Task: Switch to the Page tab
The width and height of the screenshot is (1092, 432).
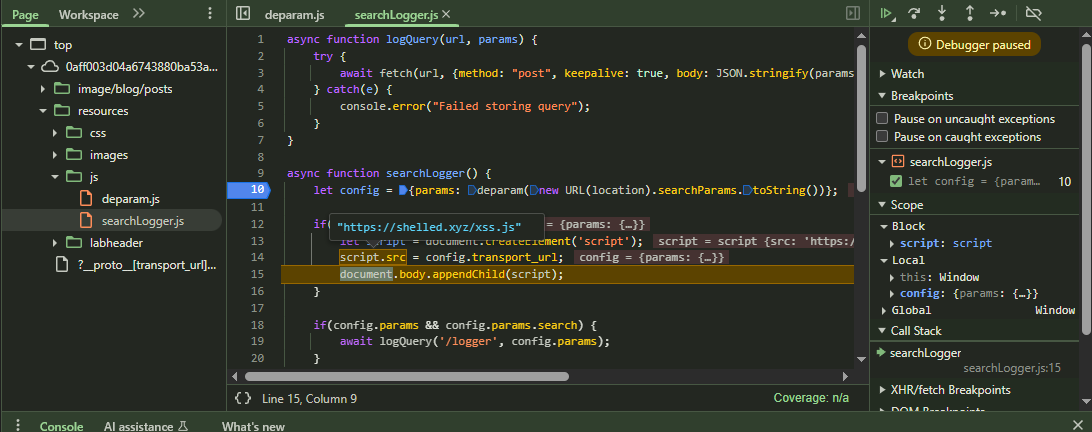Action: tap(26, 14)
